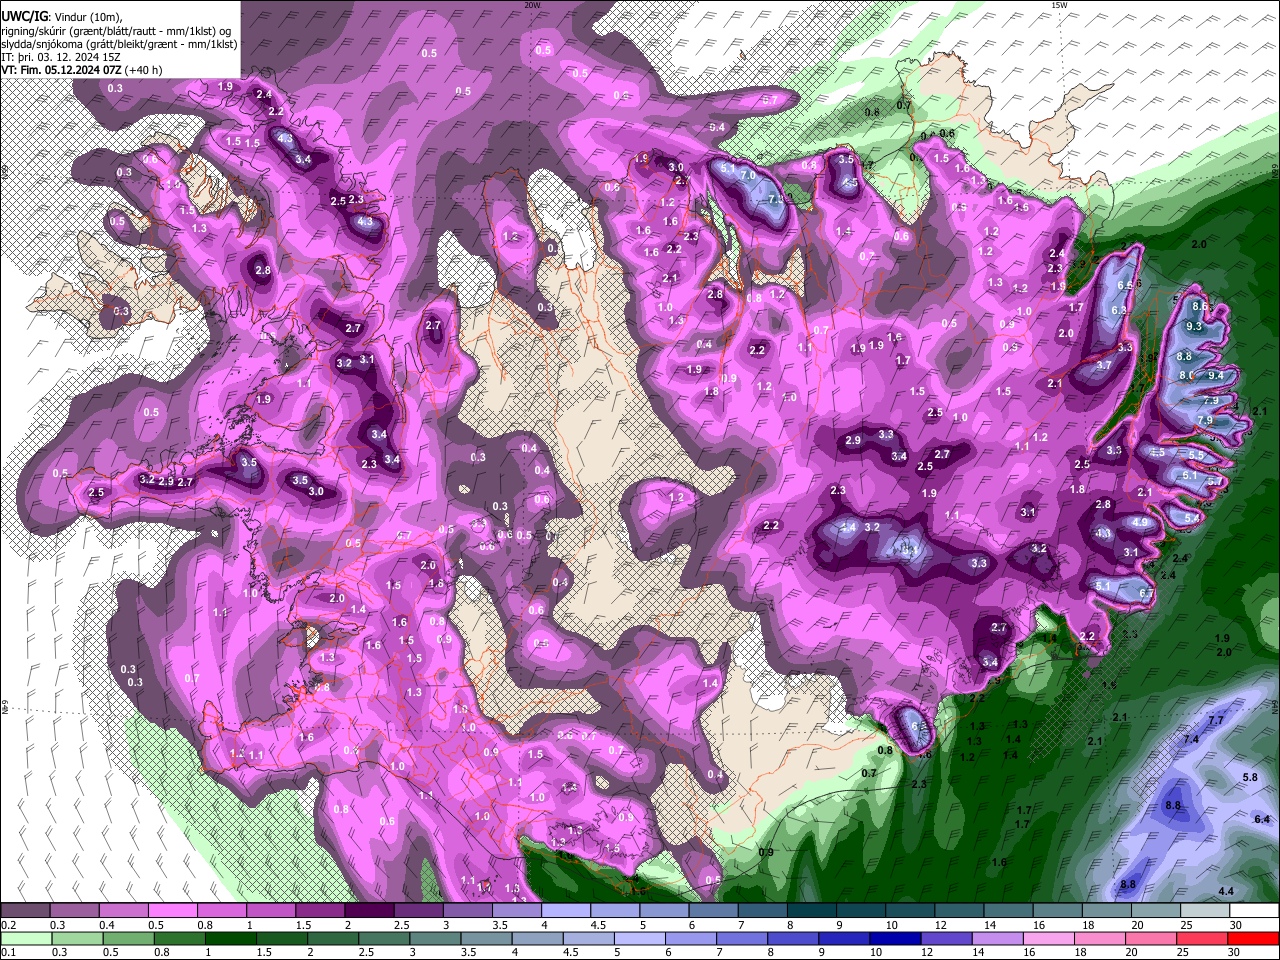Click the '4.4' rain value over the sea

click(1226, 891)
